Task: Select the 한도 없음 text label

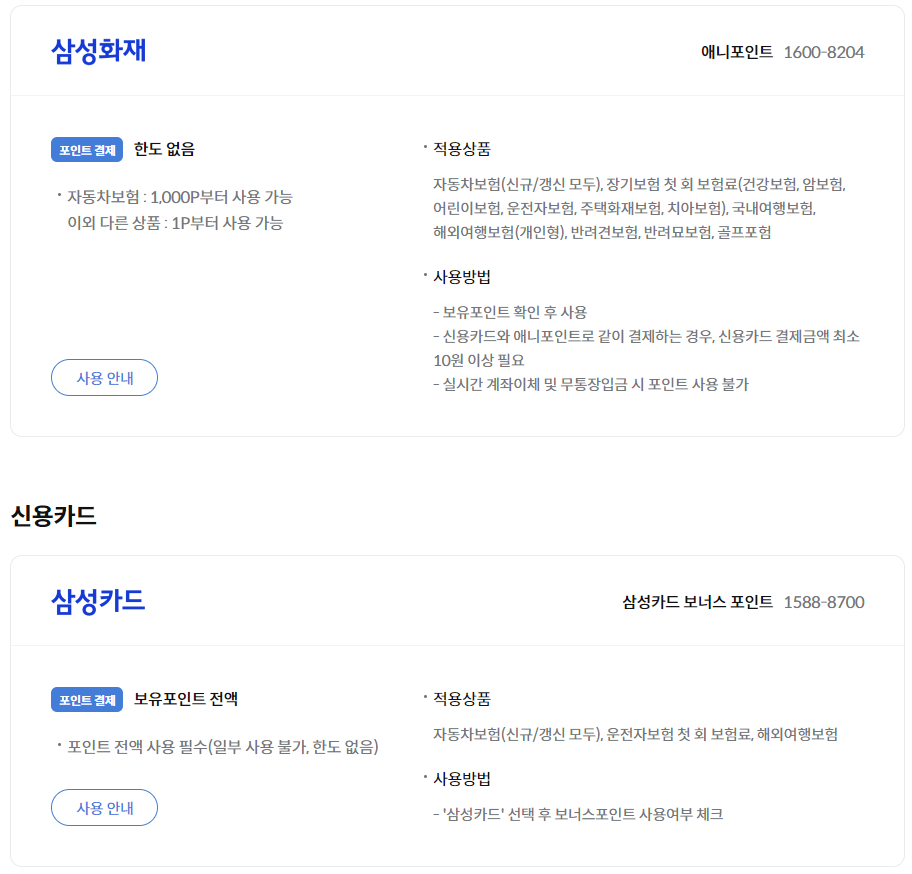Action: [x=166, y=147]
